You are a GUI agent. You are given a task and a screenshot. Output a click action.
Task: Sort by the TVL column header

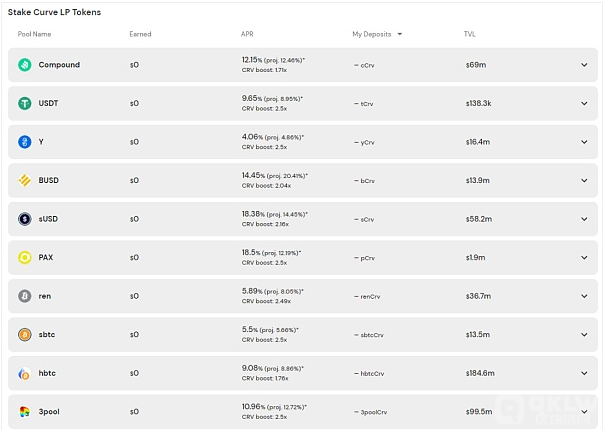pos(470,34)
